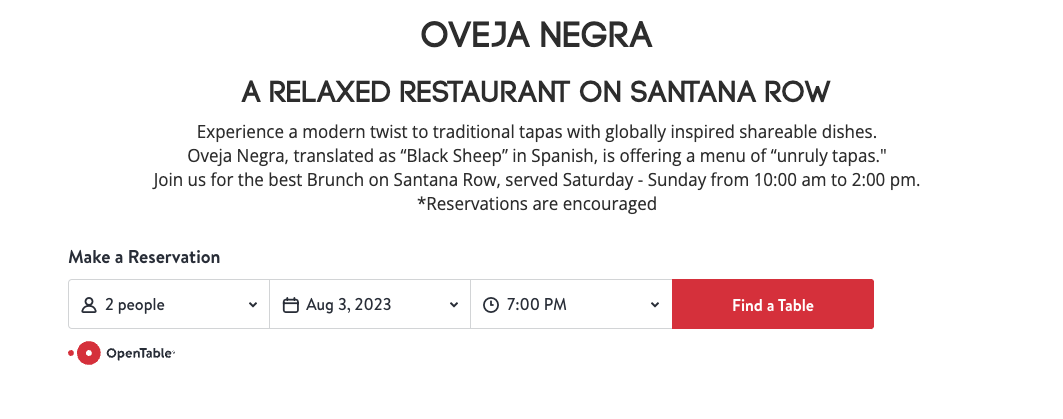Click the person icon in party size selector
The width and height of the screenshot is (1063, 419).
[x=89, y=305]
